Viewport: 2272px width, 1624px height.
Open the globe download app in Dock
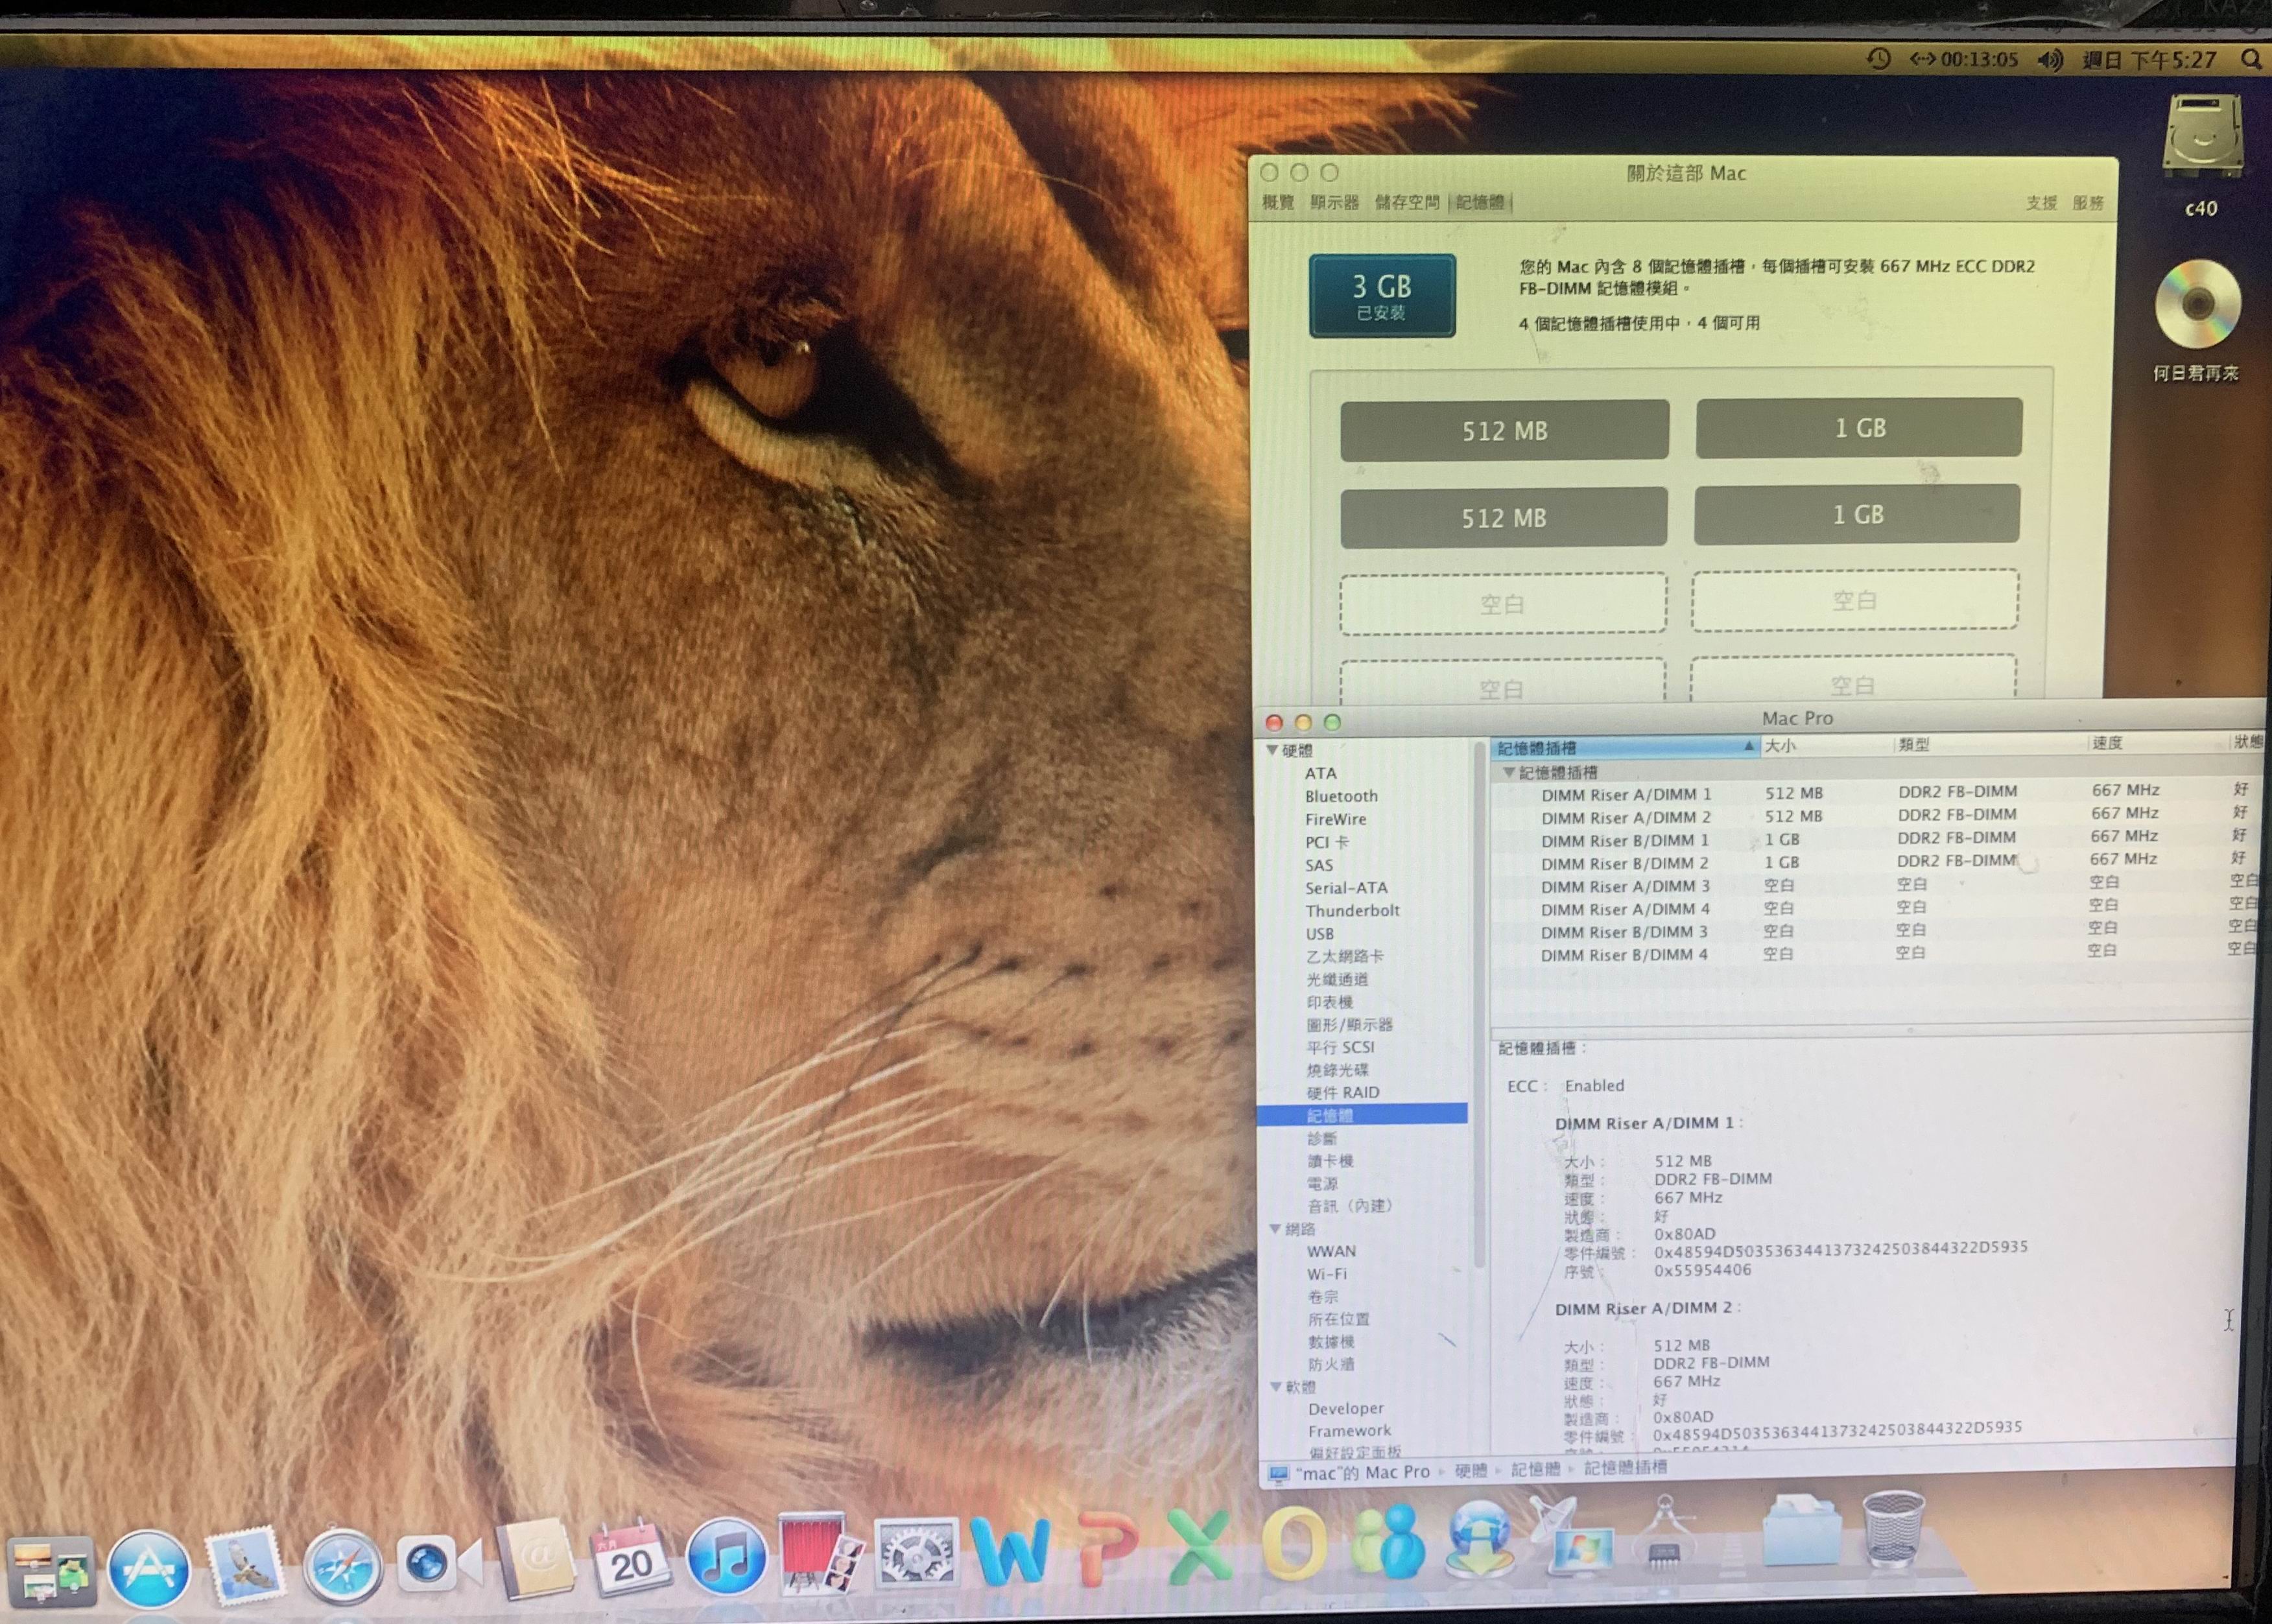1480,1539
